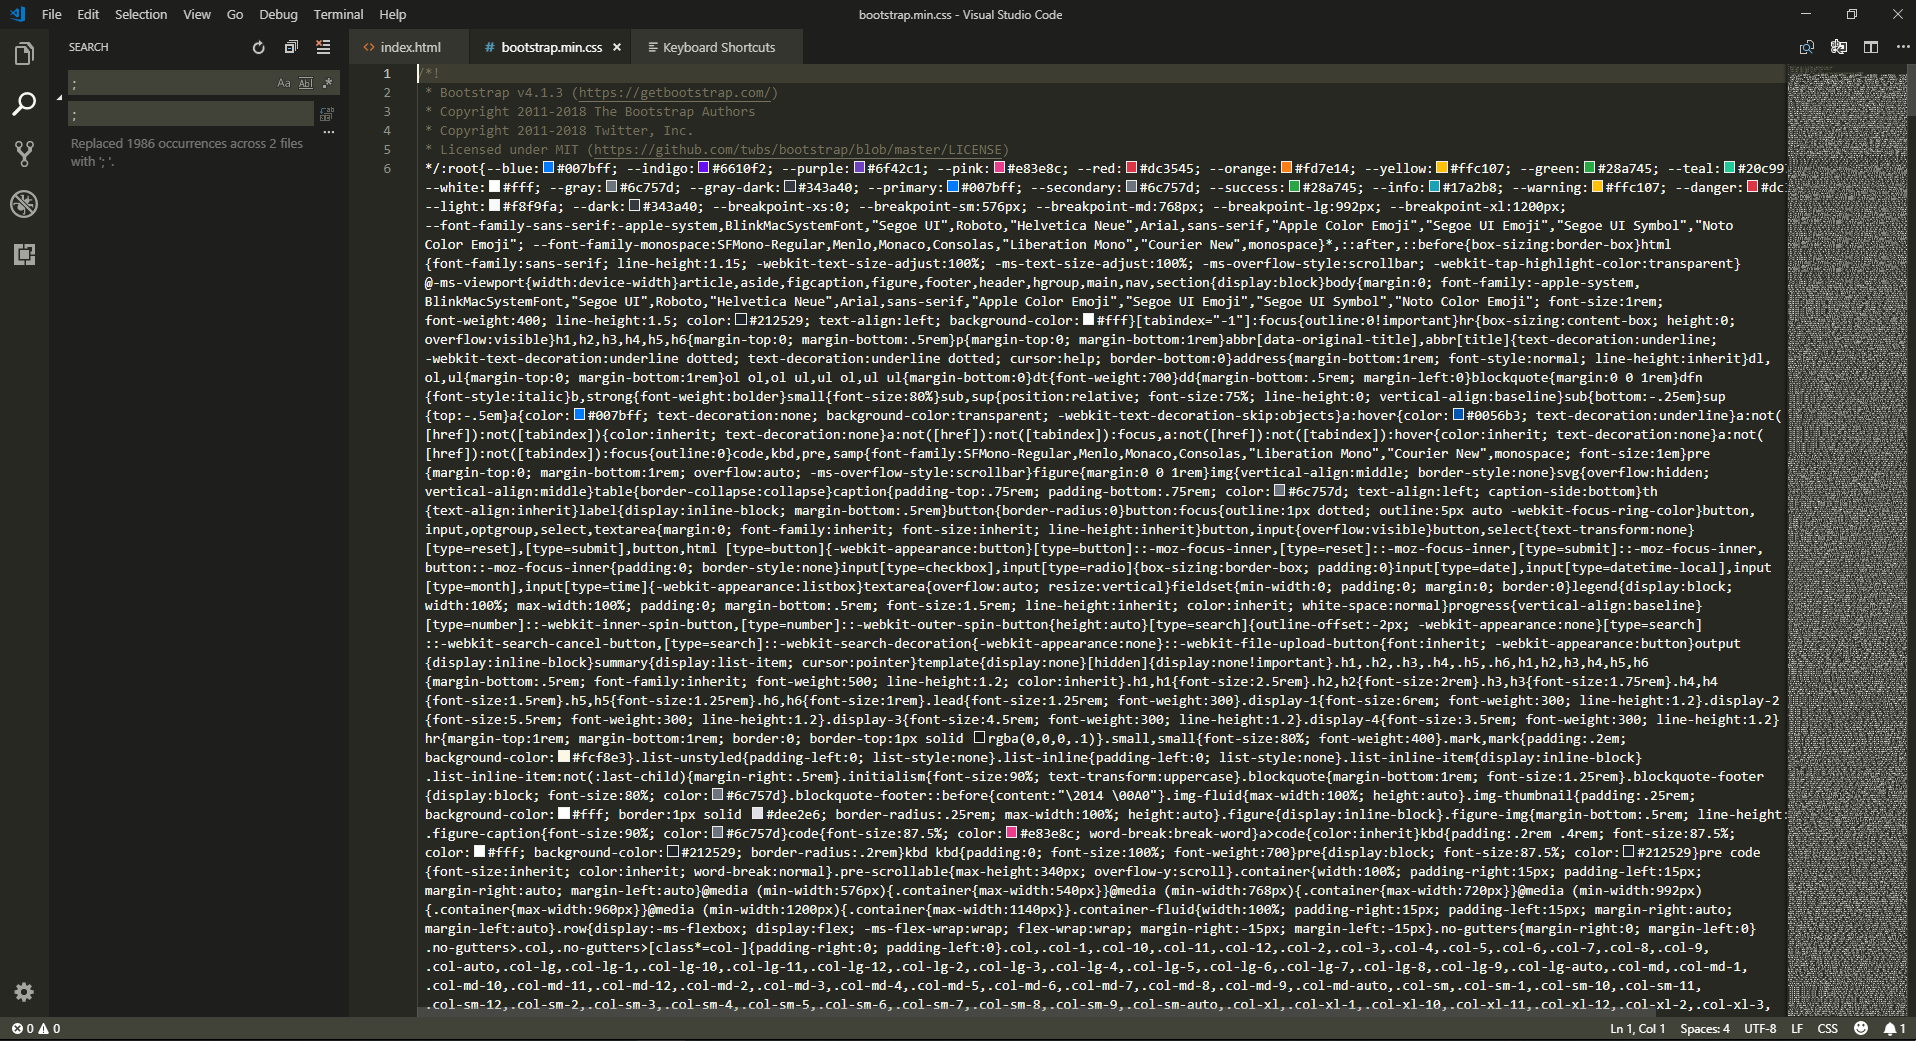Open the Selection menu
This screenshot has height=1041, width=1916.
[x=141, y=14]
